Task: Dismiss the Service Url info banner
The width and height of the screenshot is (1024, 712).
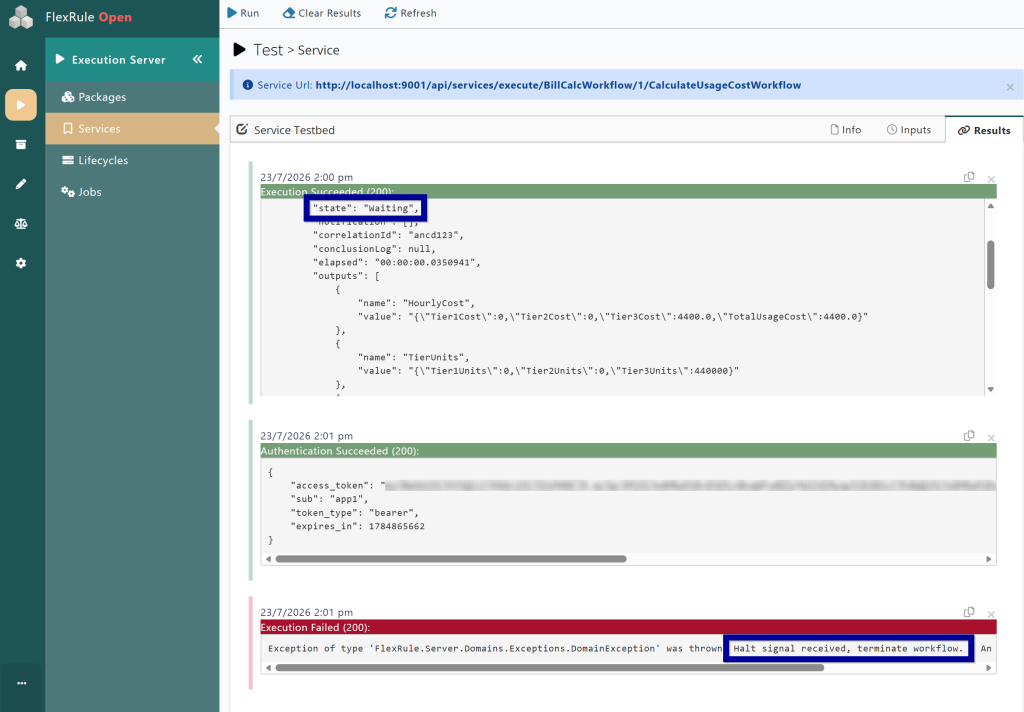Action: tap(1010, 87)
